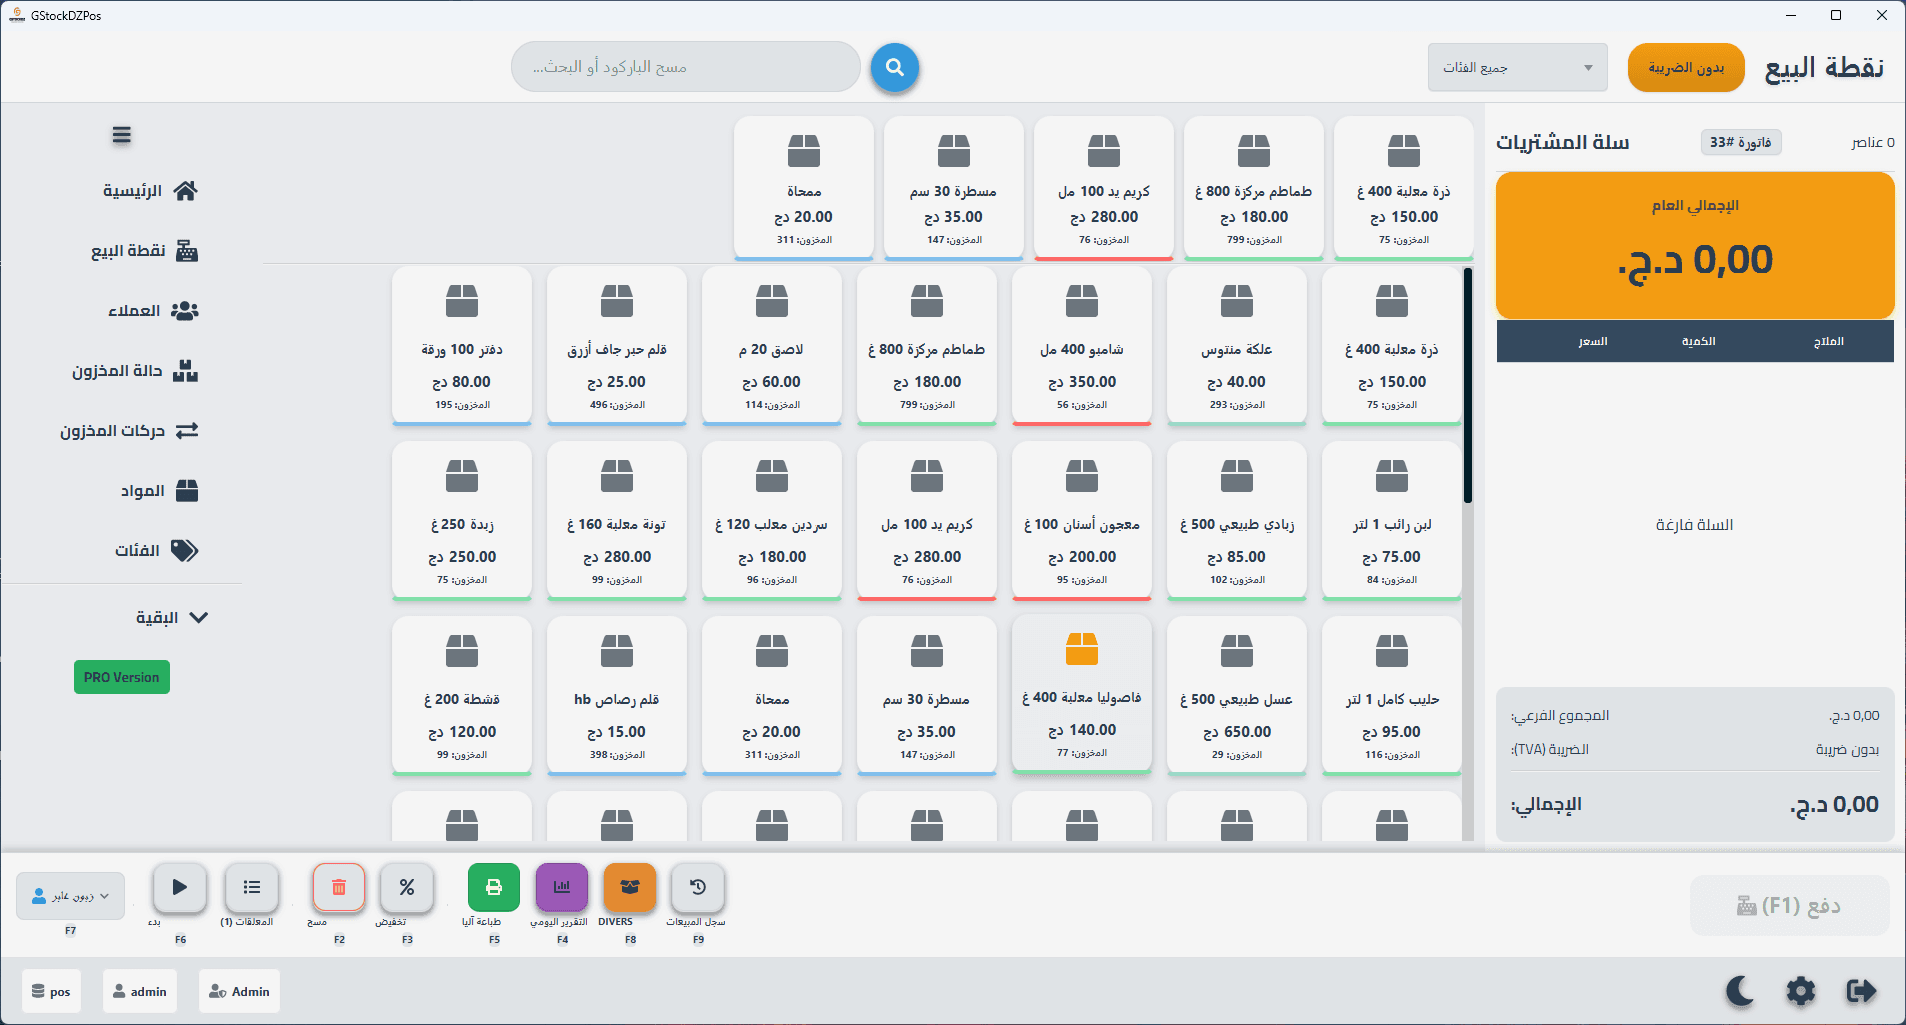Click the blue search magnifier button
Image resolution: width=1906 pixels, height=1025 pixels.
point(894,67)
